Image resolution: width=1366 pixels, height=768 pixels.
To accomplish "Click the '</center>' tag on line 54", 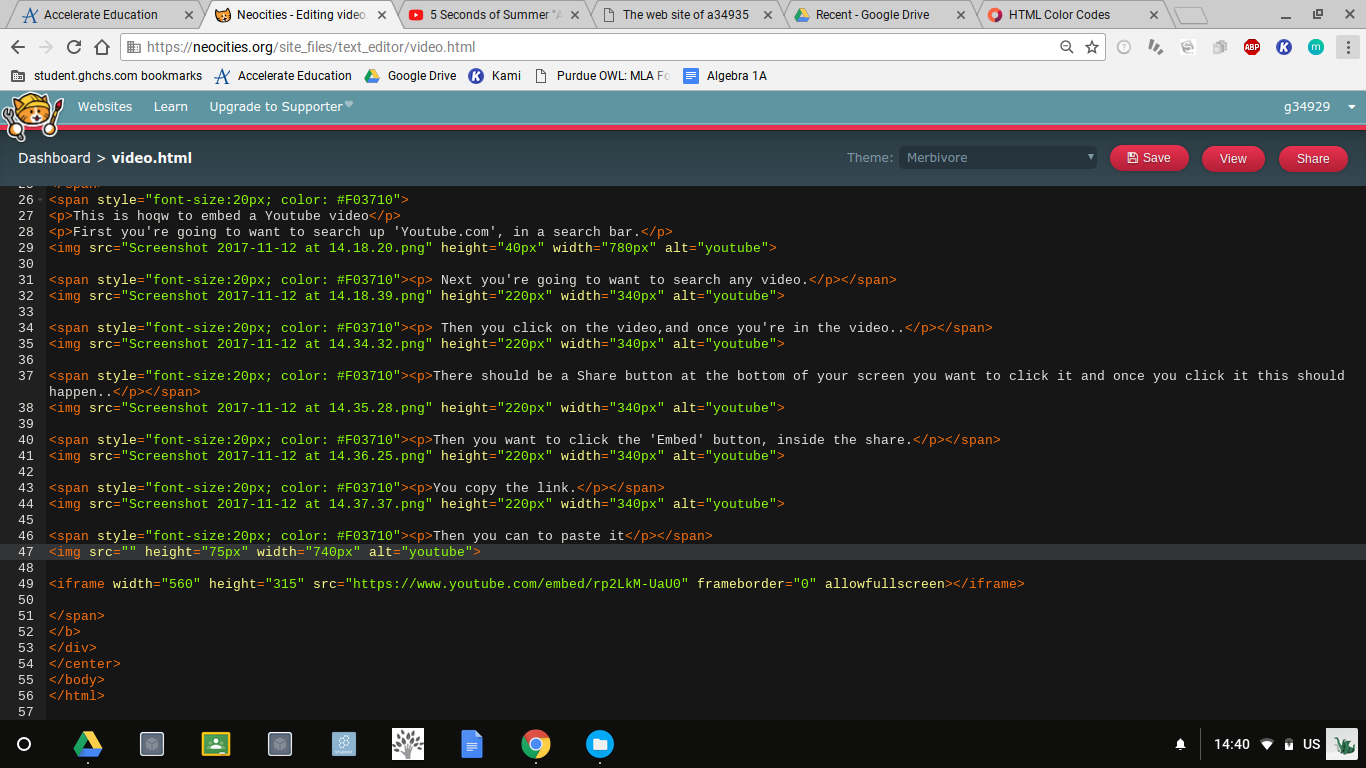I will pos(85,664).
